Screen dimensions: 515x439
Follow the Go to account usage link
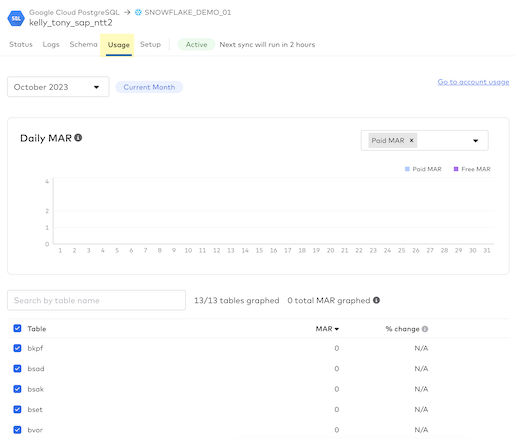tap(473, 82)
